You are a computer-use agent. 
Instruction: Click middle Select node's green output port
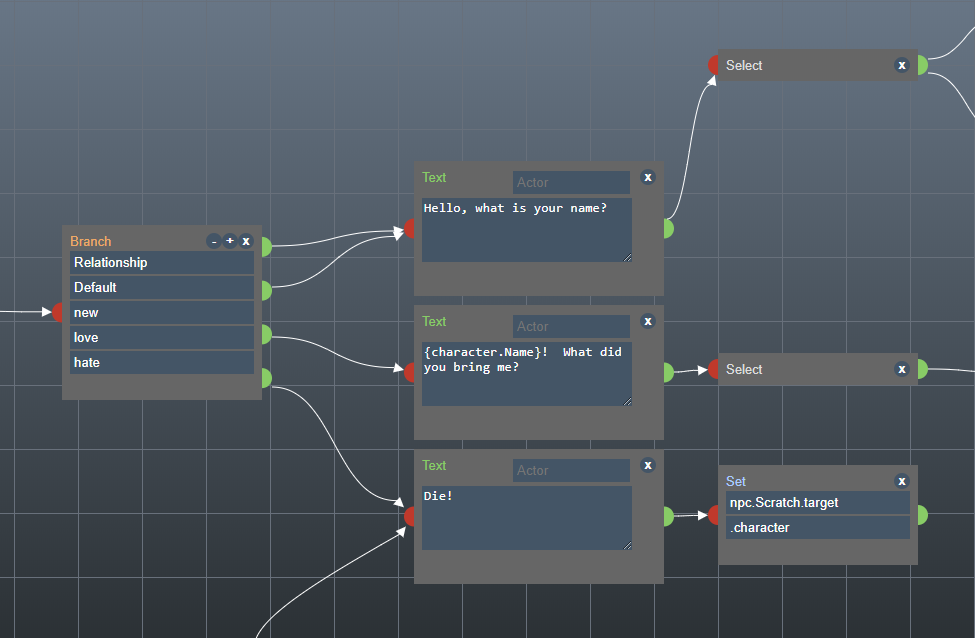pos(923,369)
